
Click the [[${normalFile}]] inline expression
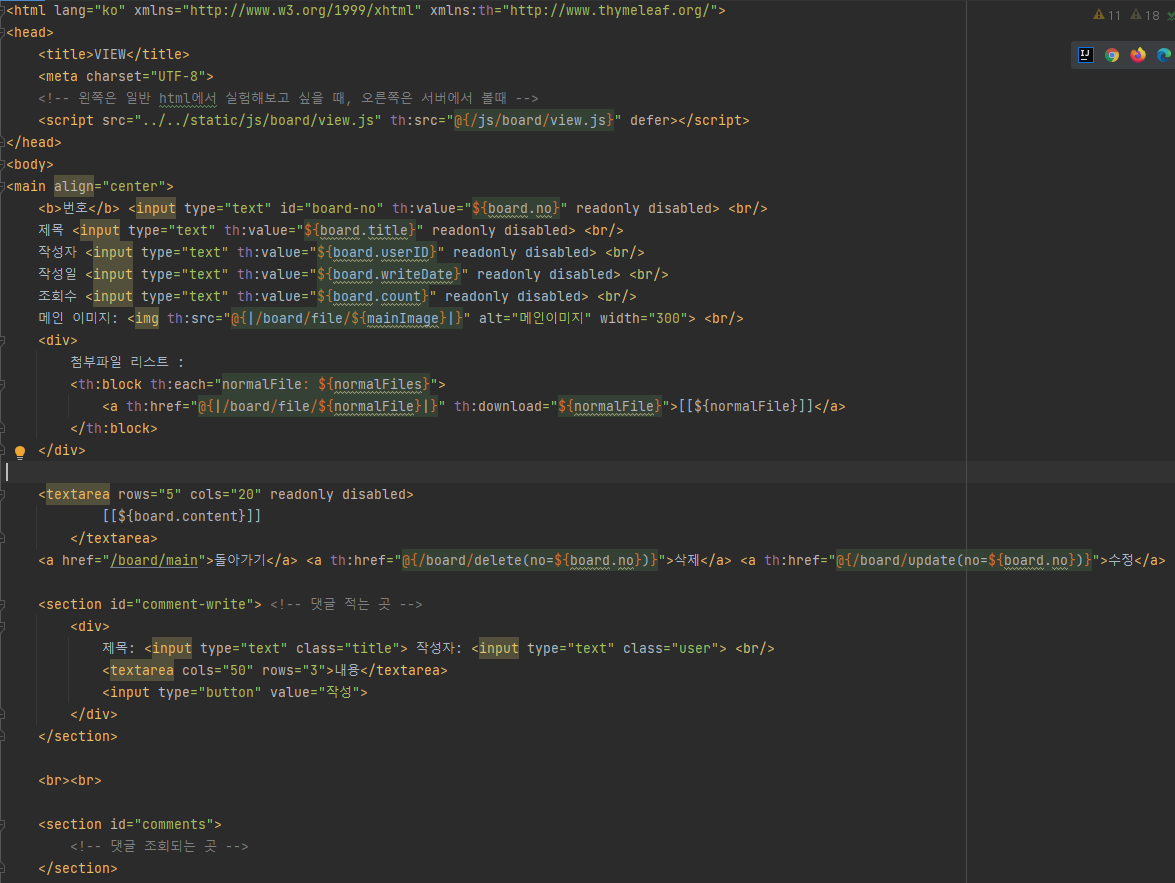[746, 406]
